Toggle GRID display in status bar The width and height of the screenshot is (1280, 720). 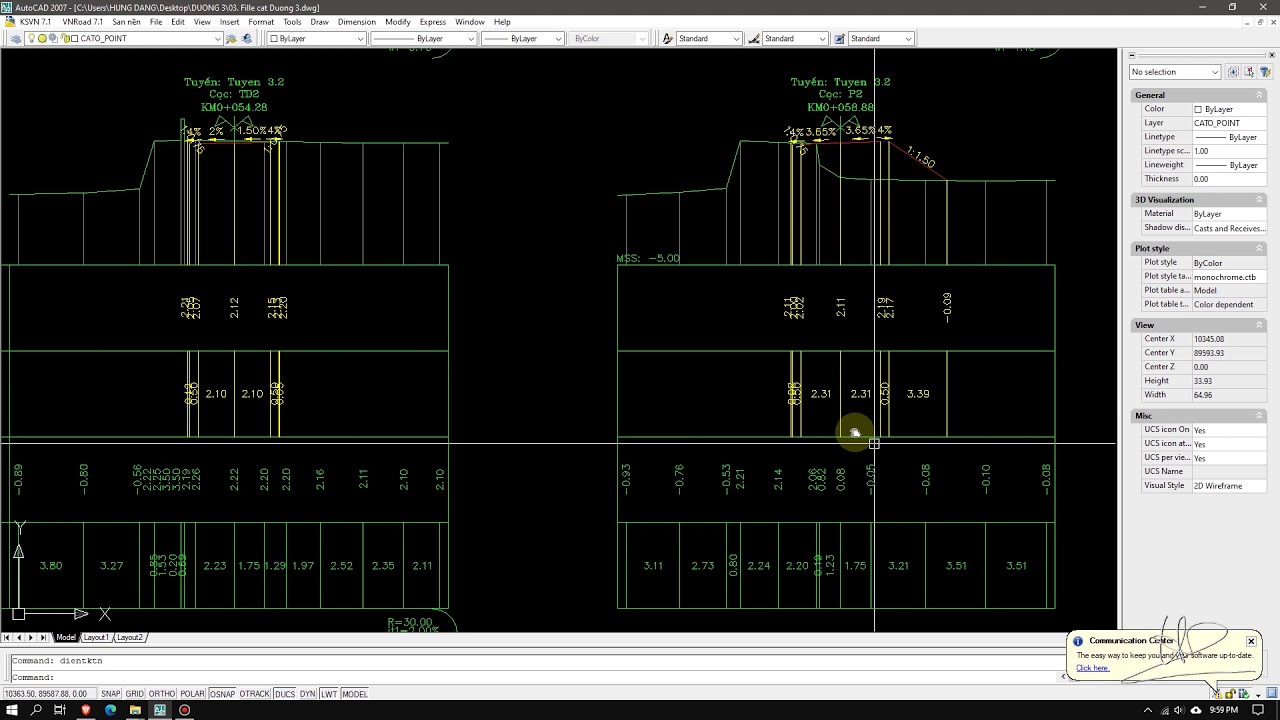pyautogui.click(x=134, y=694)
